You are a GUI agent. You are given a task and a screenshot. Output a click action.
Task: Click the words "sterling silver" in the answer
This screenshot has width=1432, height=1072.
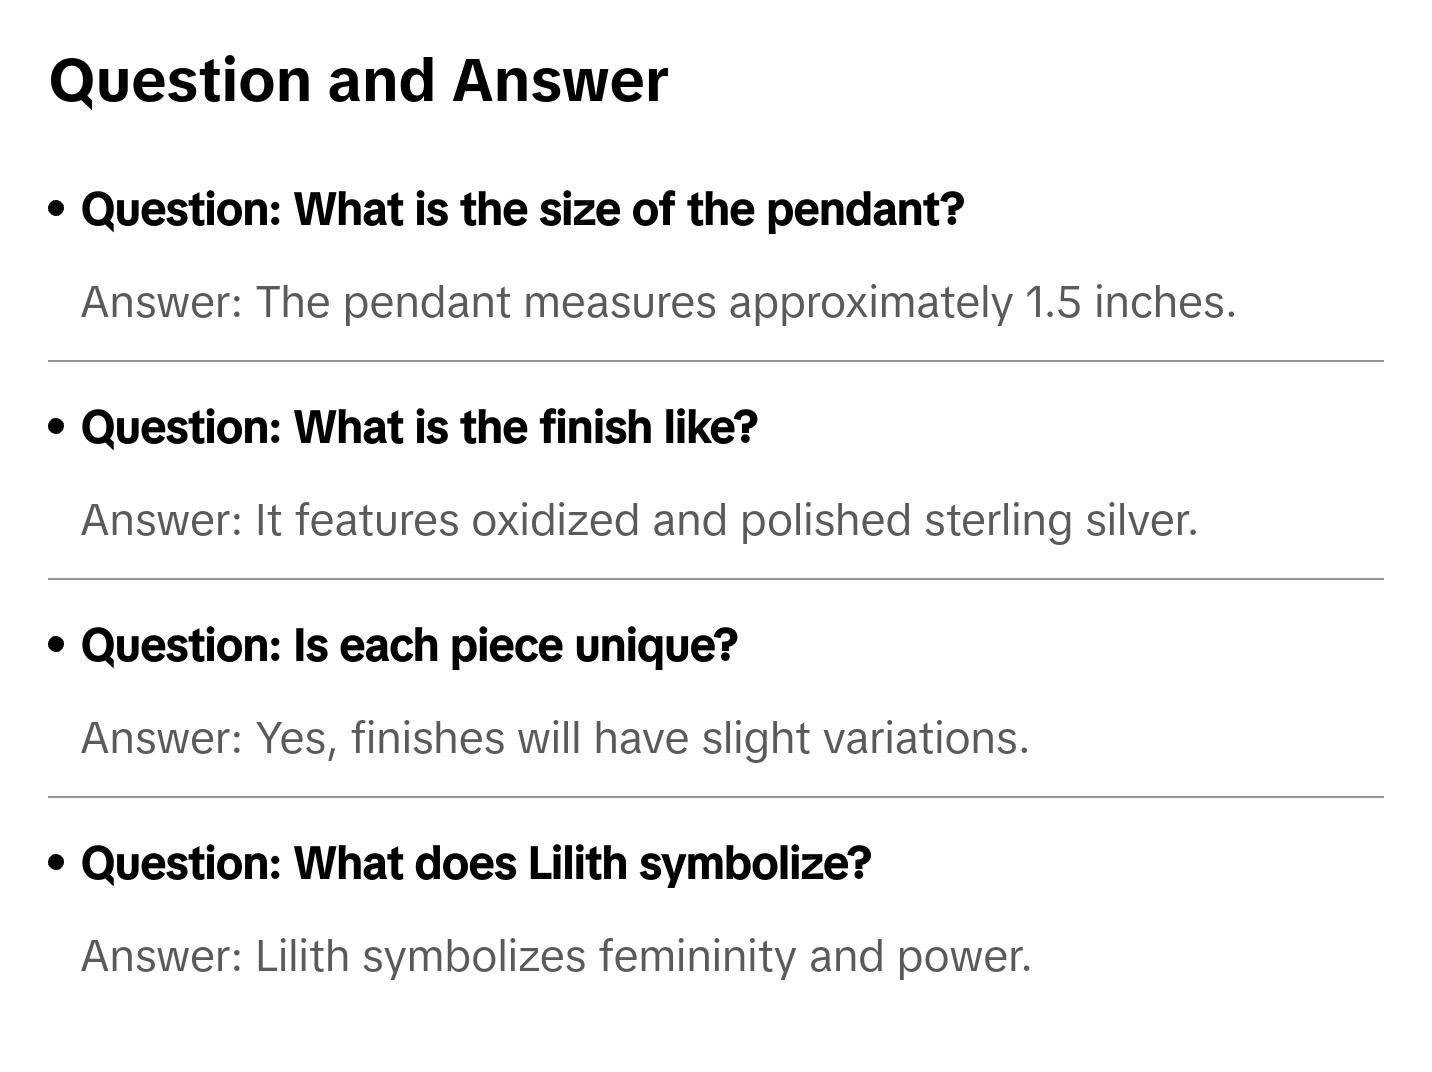click(x=1060, y=520)
